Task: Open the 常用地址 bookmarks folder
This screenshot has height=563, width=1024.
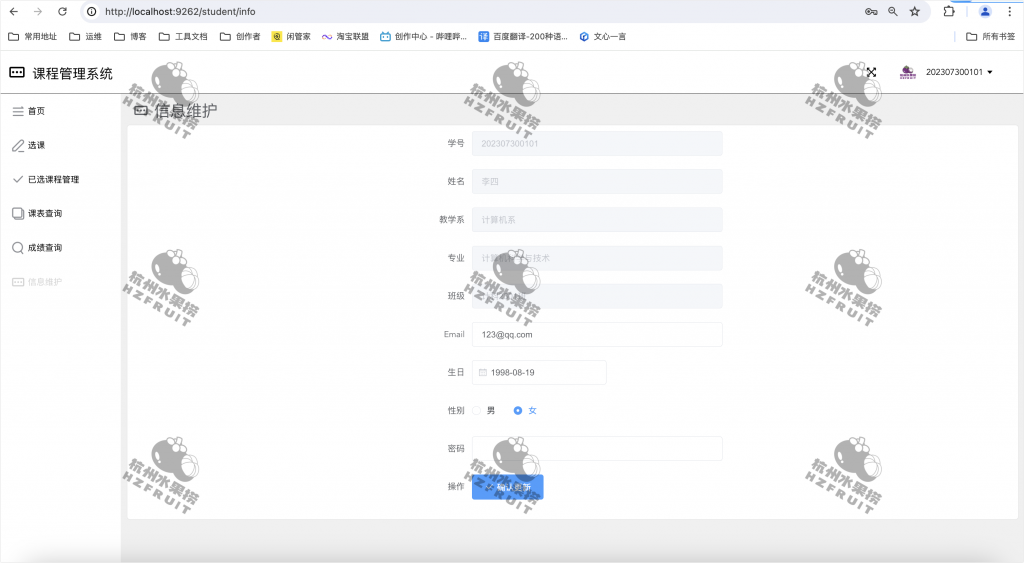Action: [33, 37]
